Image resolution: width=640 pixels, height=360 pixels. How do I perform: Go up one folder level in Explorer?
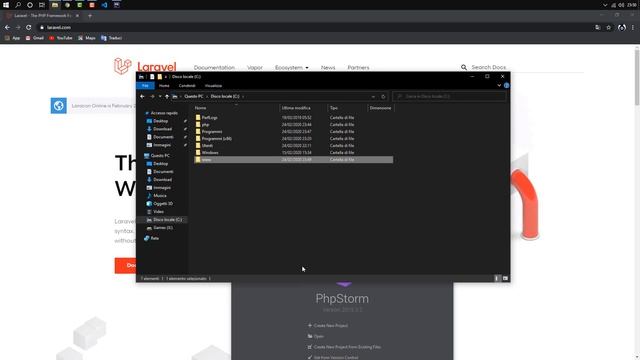(167, 96)
